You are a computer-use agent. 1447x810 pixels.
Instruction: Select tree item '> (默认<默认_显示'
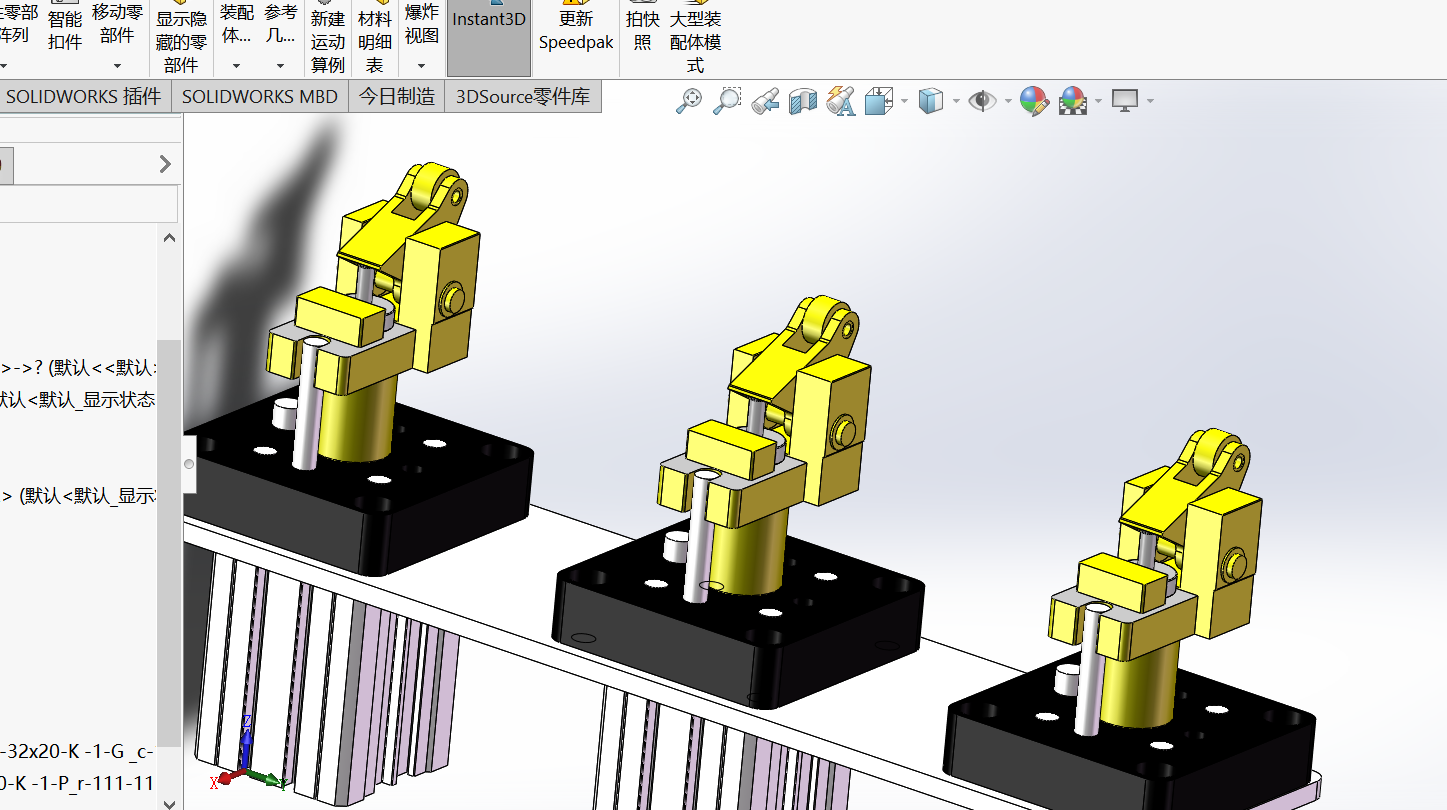[78, 495]
